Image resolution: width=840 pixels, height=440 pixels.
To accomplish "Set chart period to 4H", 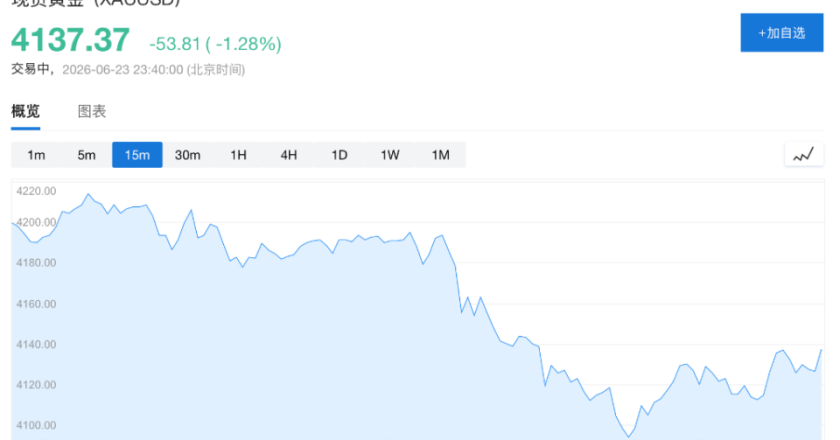I will (x=289, y=155).
